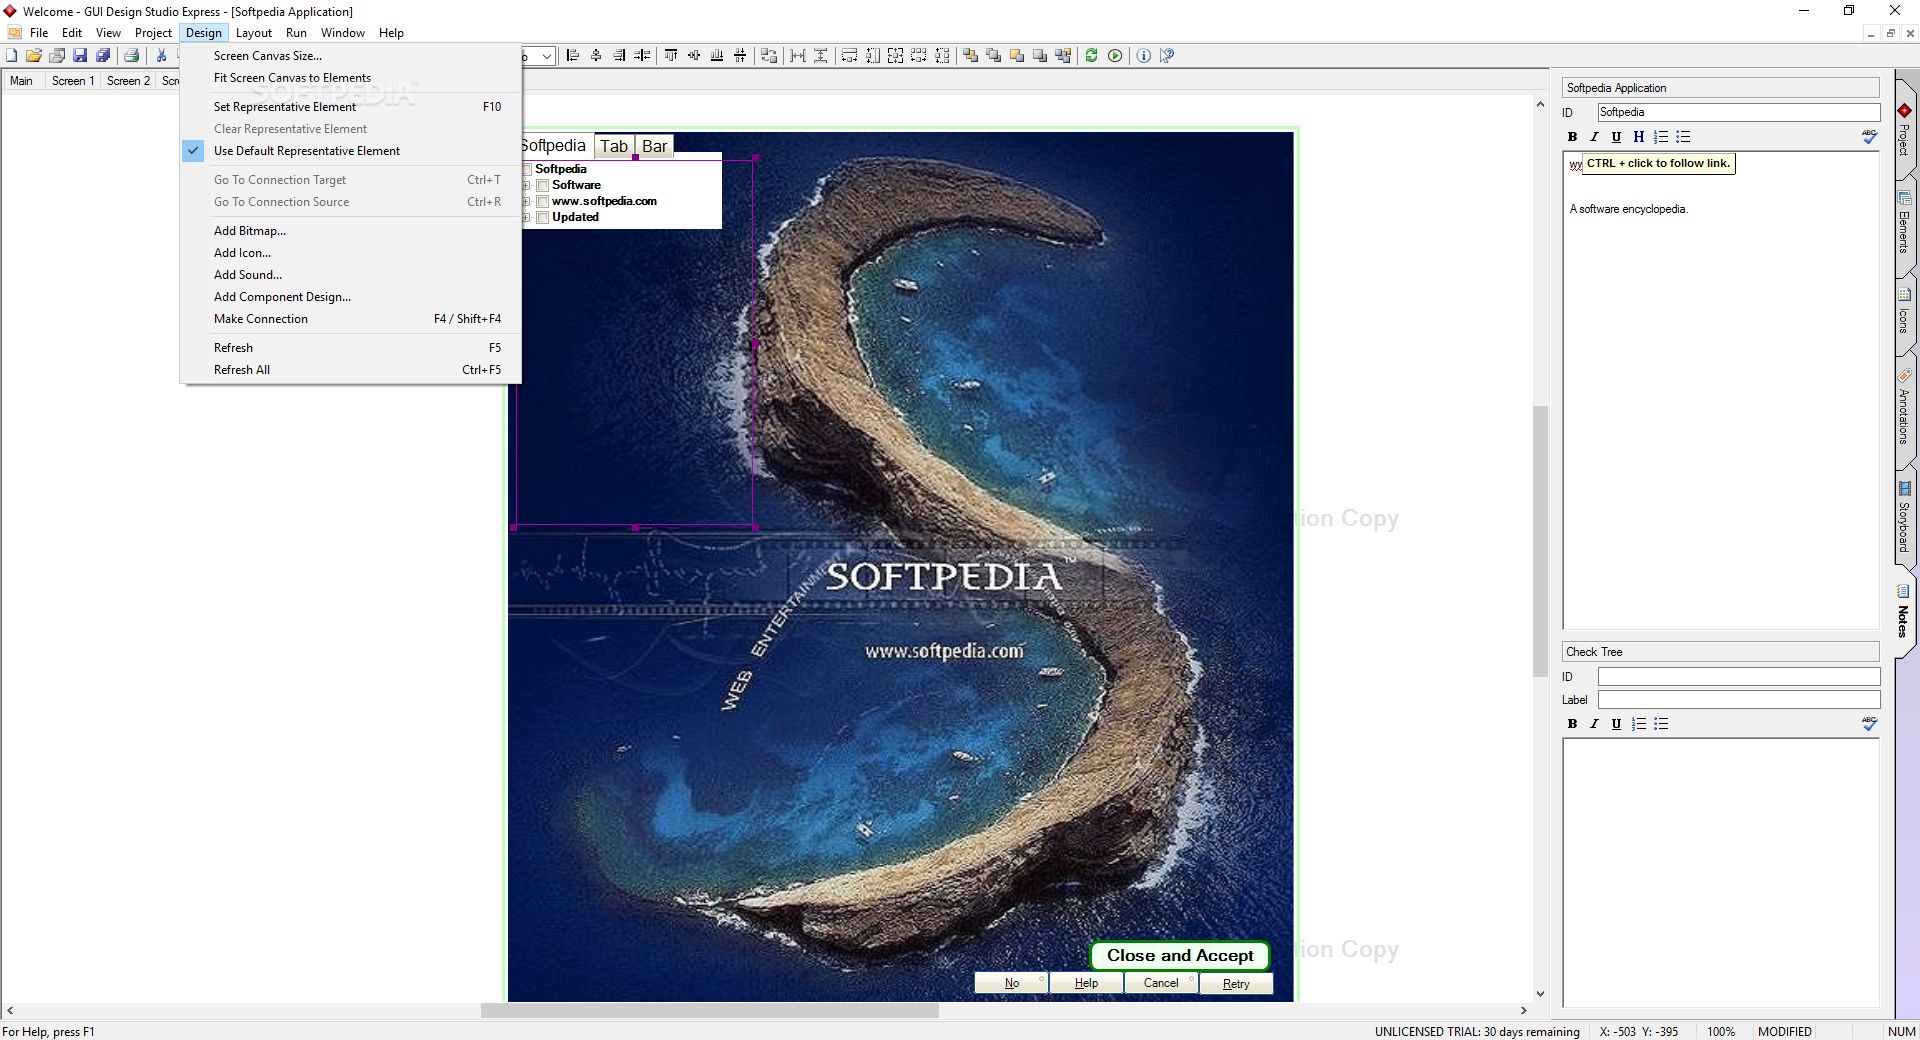Choose Screen Canvas Size menu item

click(350, 56)
